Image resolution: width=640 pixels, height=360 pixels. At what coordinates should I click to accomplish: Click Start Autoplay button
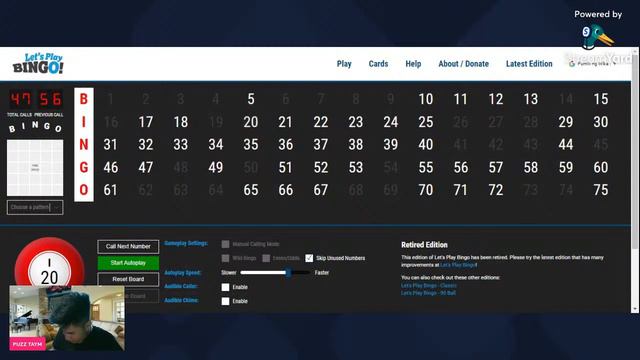click(128, 263)
